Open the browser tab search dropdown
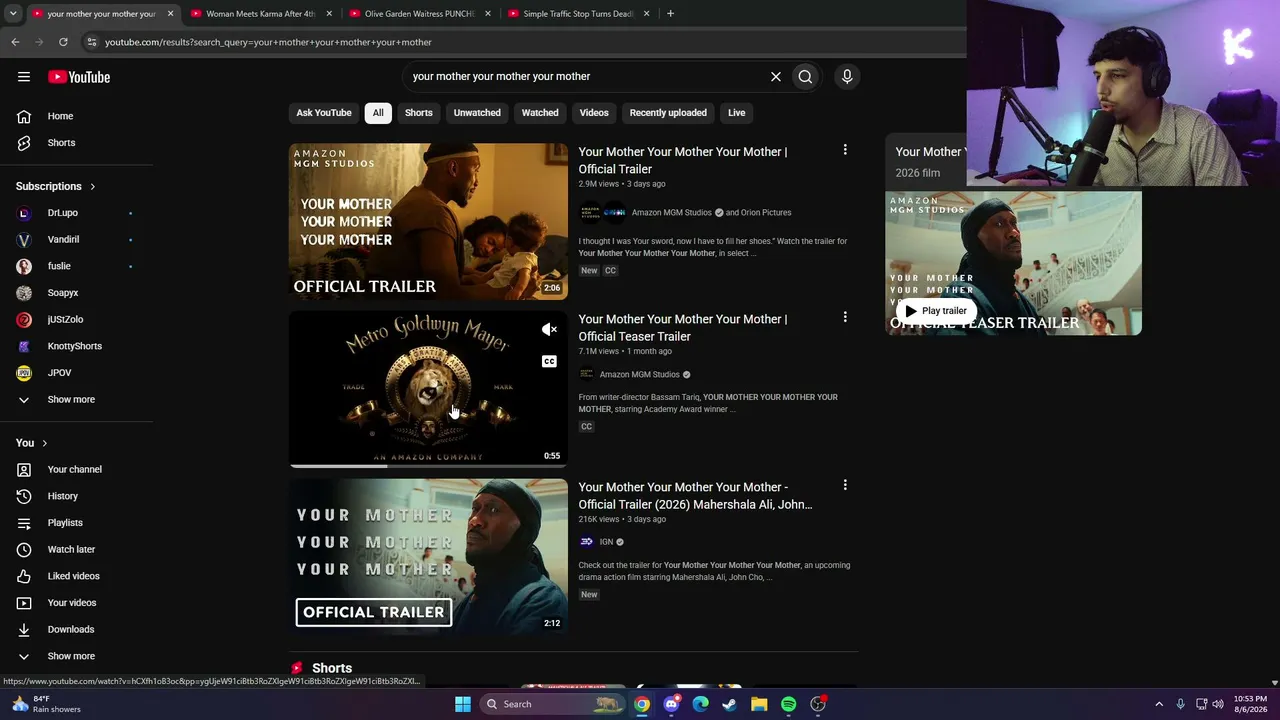 pyautogui.click(x=13, y=14)
